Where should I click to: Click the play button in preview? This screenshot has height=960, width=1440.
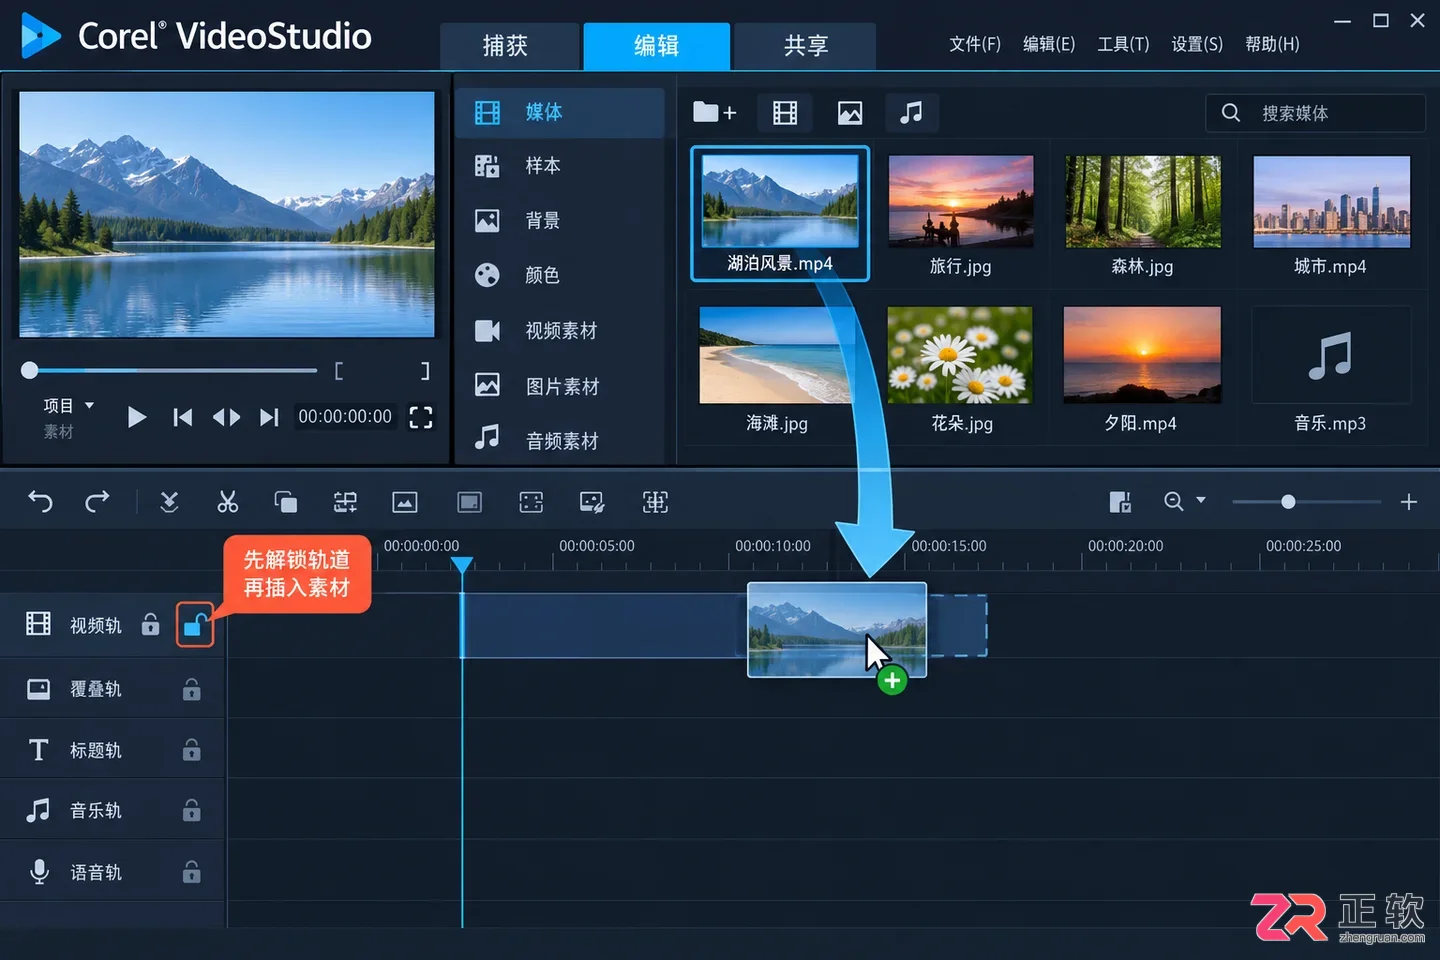[x=137, y=417]
